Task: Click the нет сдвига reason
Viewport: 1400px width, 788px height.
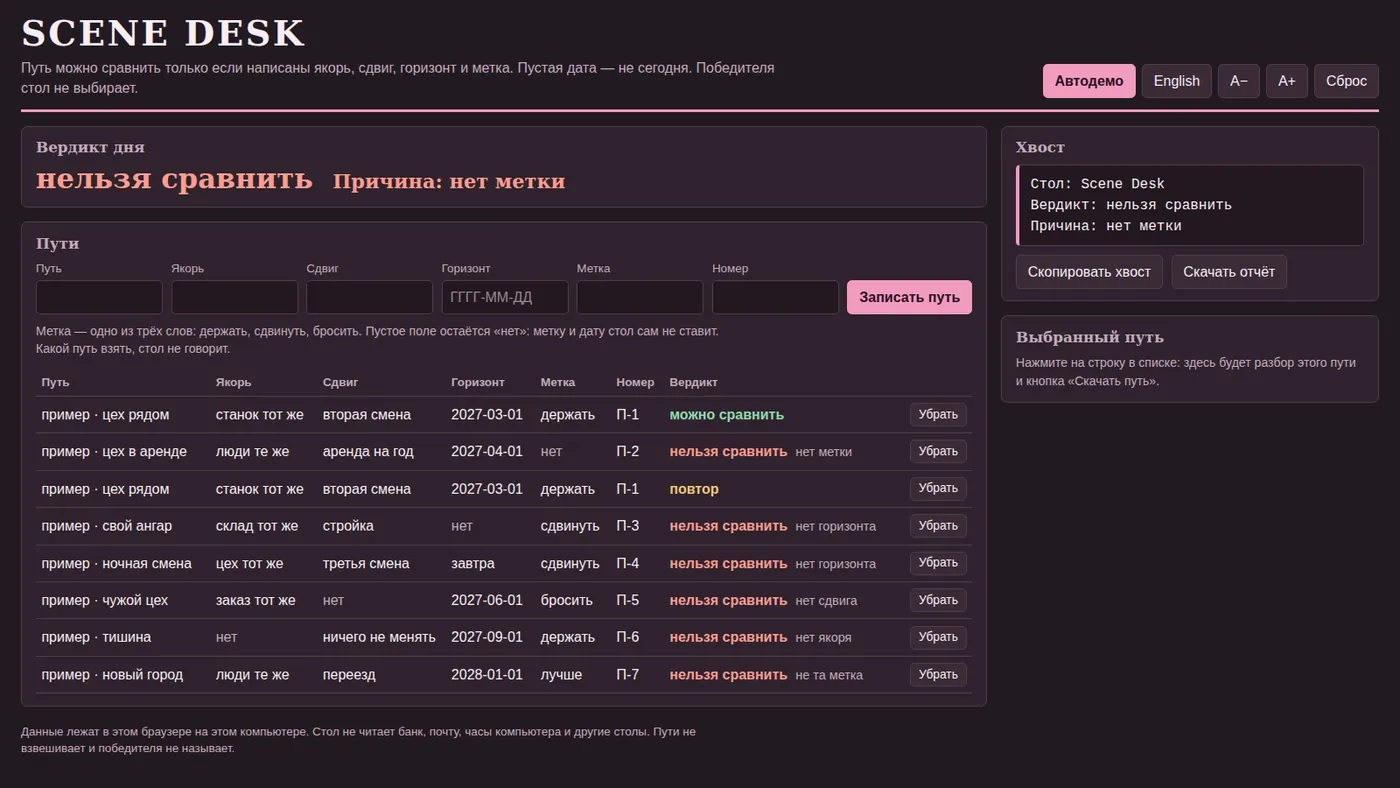Action: pyautogui.click(x=826, y=600)
